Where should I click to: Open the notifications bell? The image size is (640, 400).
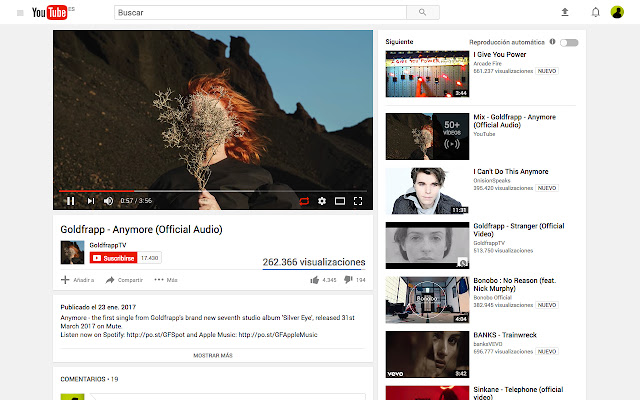(596, 12)
